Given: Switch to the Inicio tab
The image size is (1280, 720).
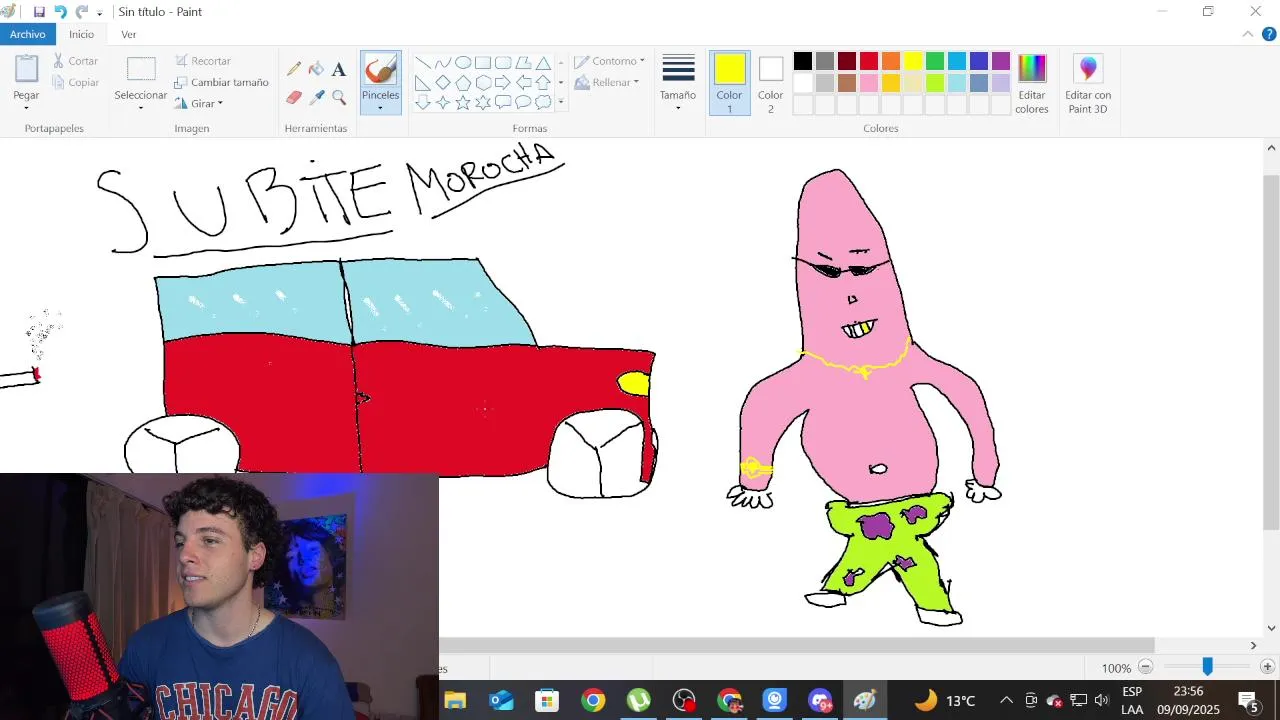Looking at the screenshot, I should click(82, 34).
